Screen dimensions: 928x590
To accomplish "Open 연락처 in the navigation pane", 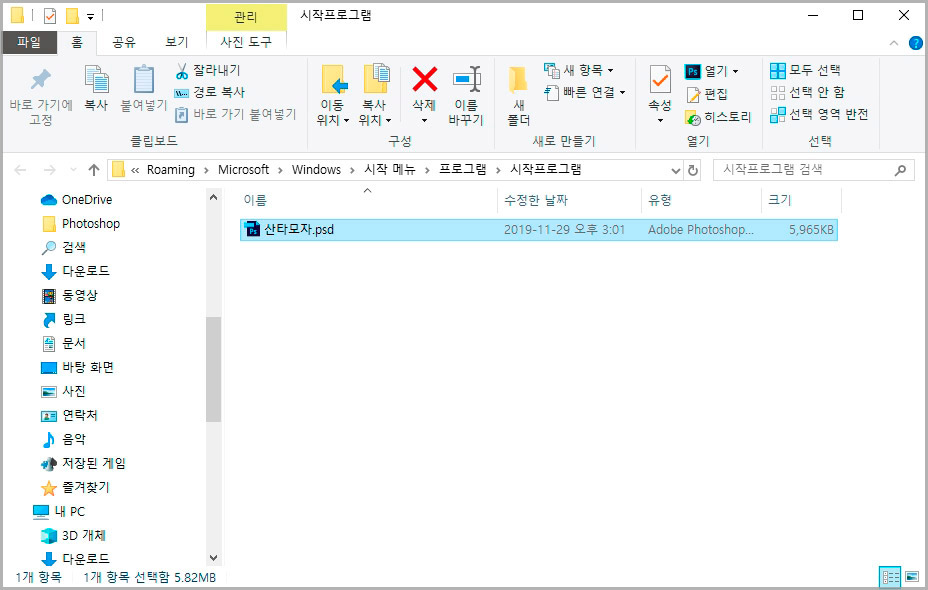I will click(x=69, y=415).
